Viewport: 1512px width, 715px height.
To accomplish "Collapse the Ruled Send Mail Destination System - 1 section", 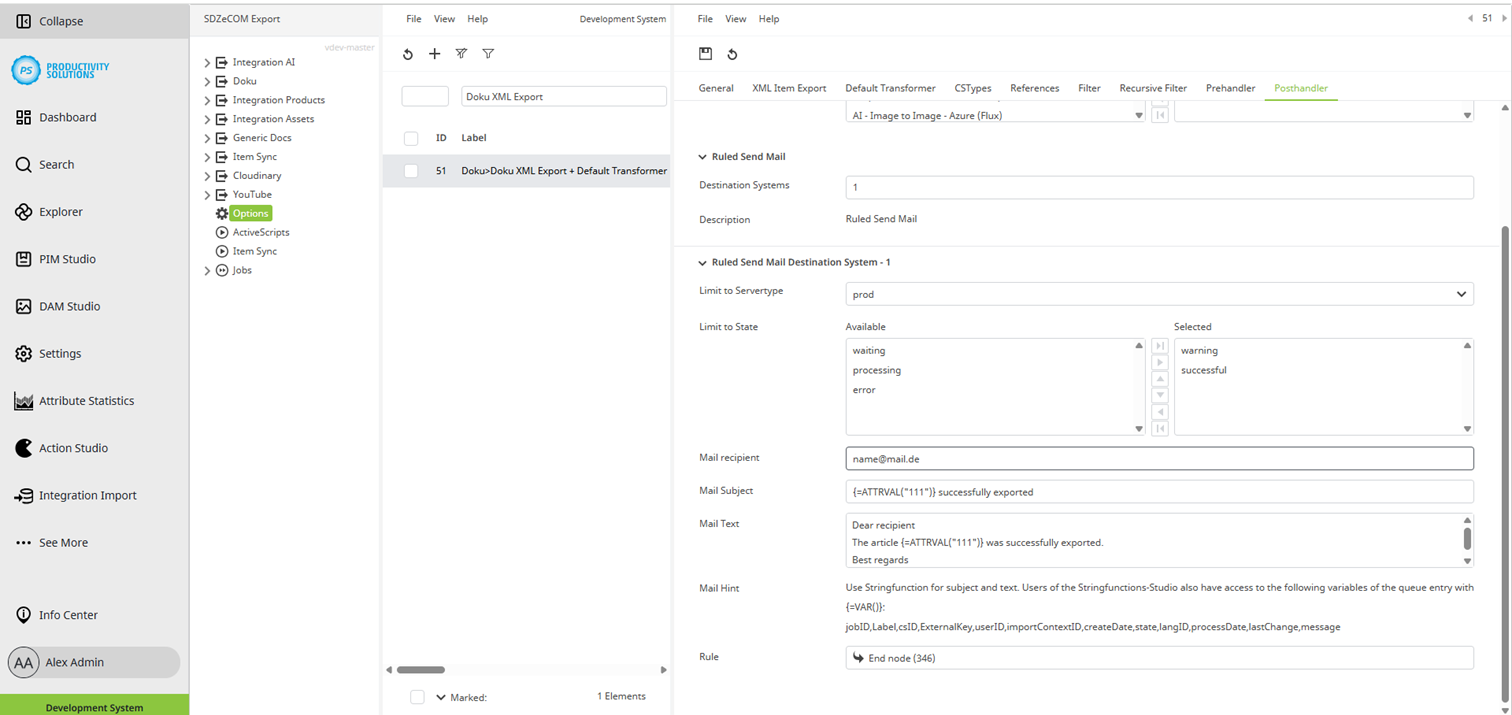I will [702, 263].
